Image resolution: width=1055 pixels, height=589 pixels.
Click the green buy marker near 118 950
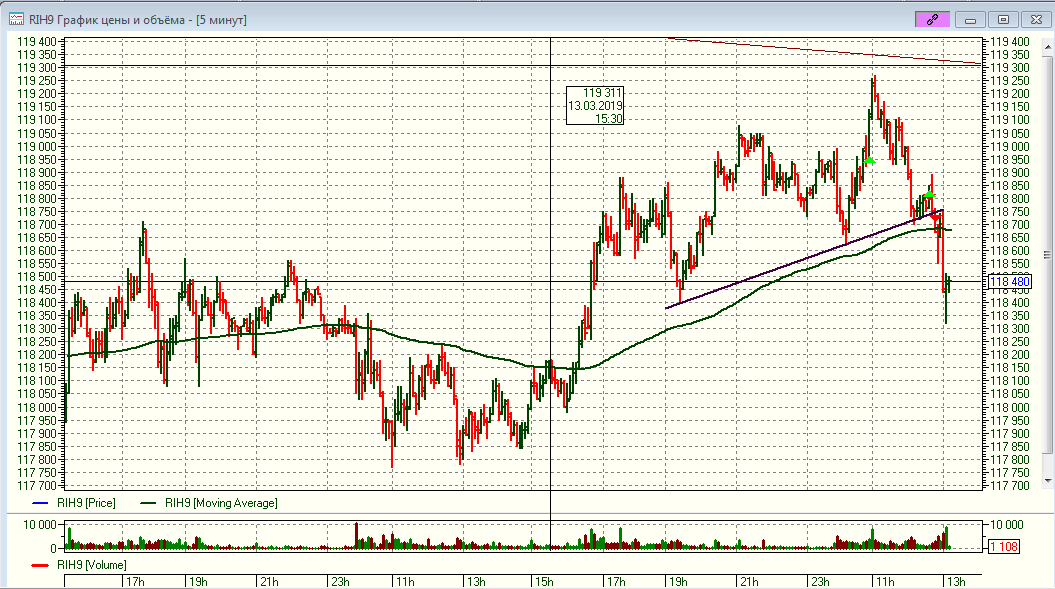(870, 160)
